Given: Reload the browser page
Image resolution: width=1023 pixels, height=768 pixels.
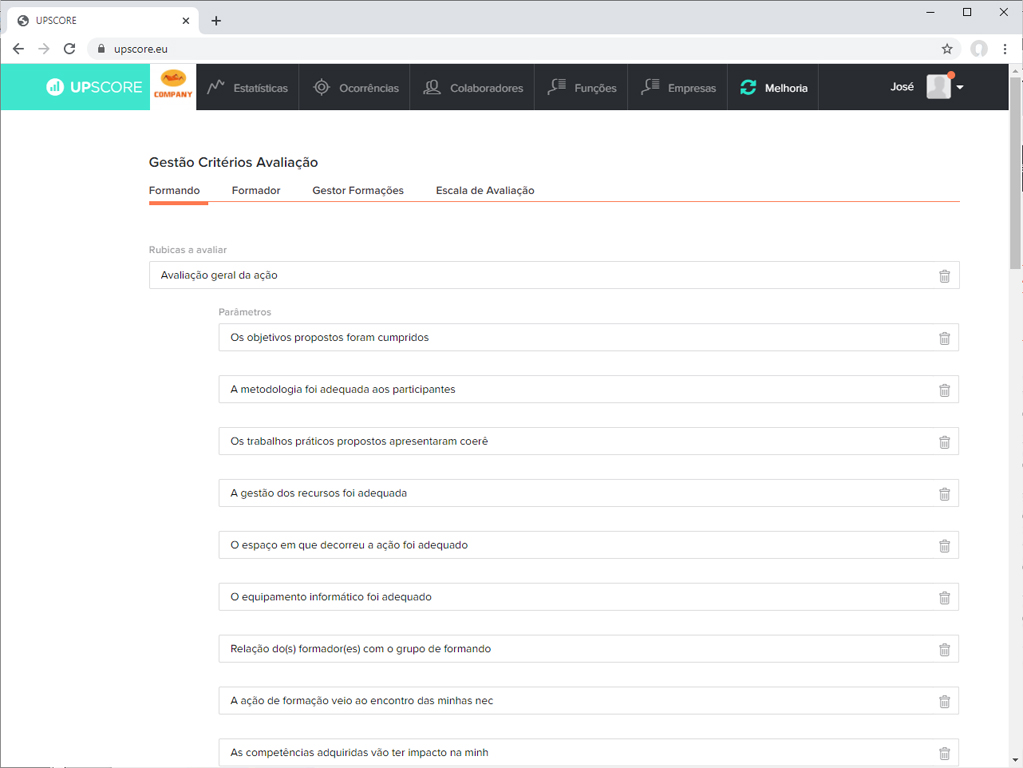Looking at the screenshot, I should pos(69,49).
